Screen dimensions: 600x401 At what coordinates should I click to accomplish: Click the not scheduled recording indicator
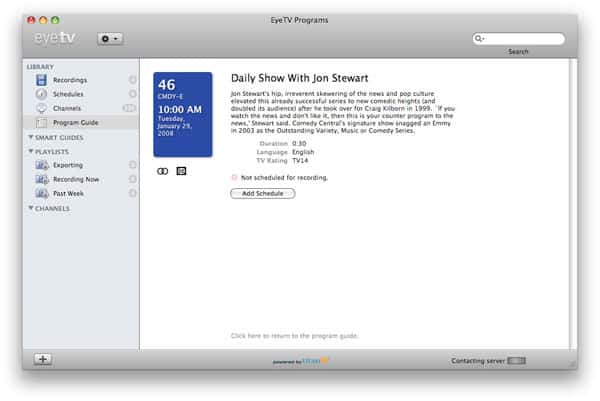[x=234, y=177]
